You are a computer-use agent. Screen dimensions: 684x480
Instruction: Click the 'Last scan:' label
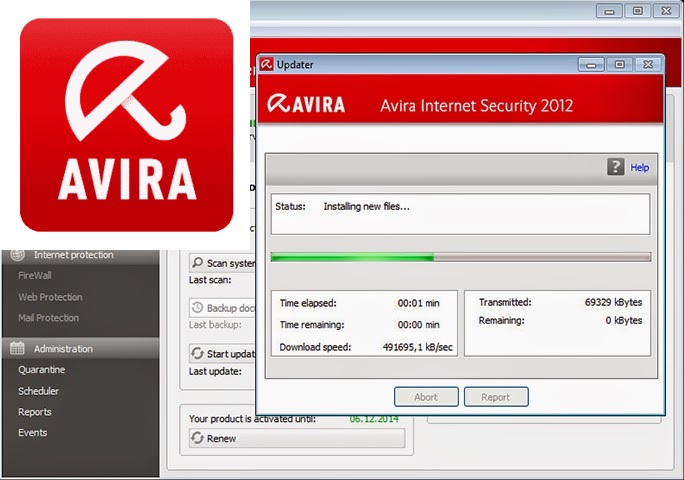click(x=210, y=280)
